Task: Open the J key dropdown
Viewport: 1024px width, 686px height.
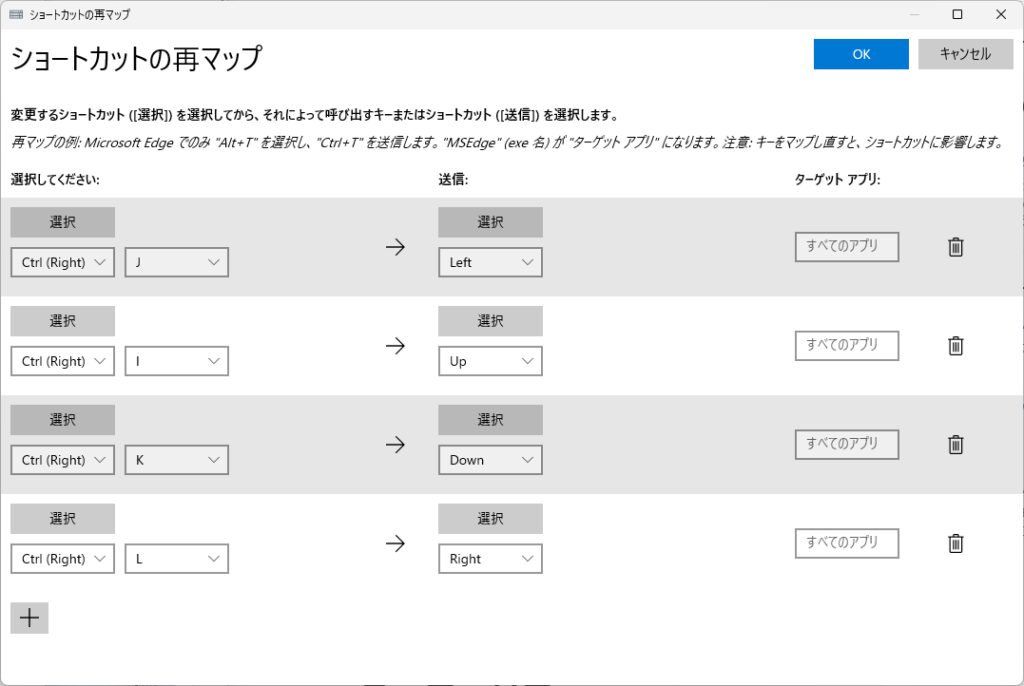Action: (176, 263)
